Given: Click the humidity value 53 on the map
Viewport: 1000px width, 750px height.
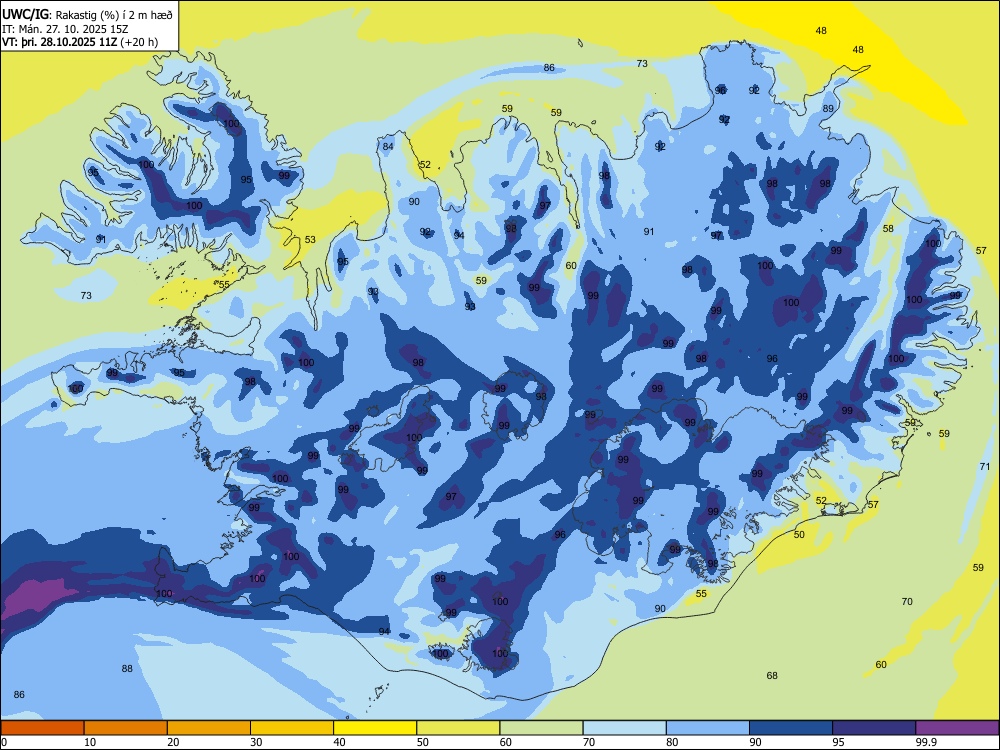Looking at the screenshot, I should [x=310, y=240].
